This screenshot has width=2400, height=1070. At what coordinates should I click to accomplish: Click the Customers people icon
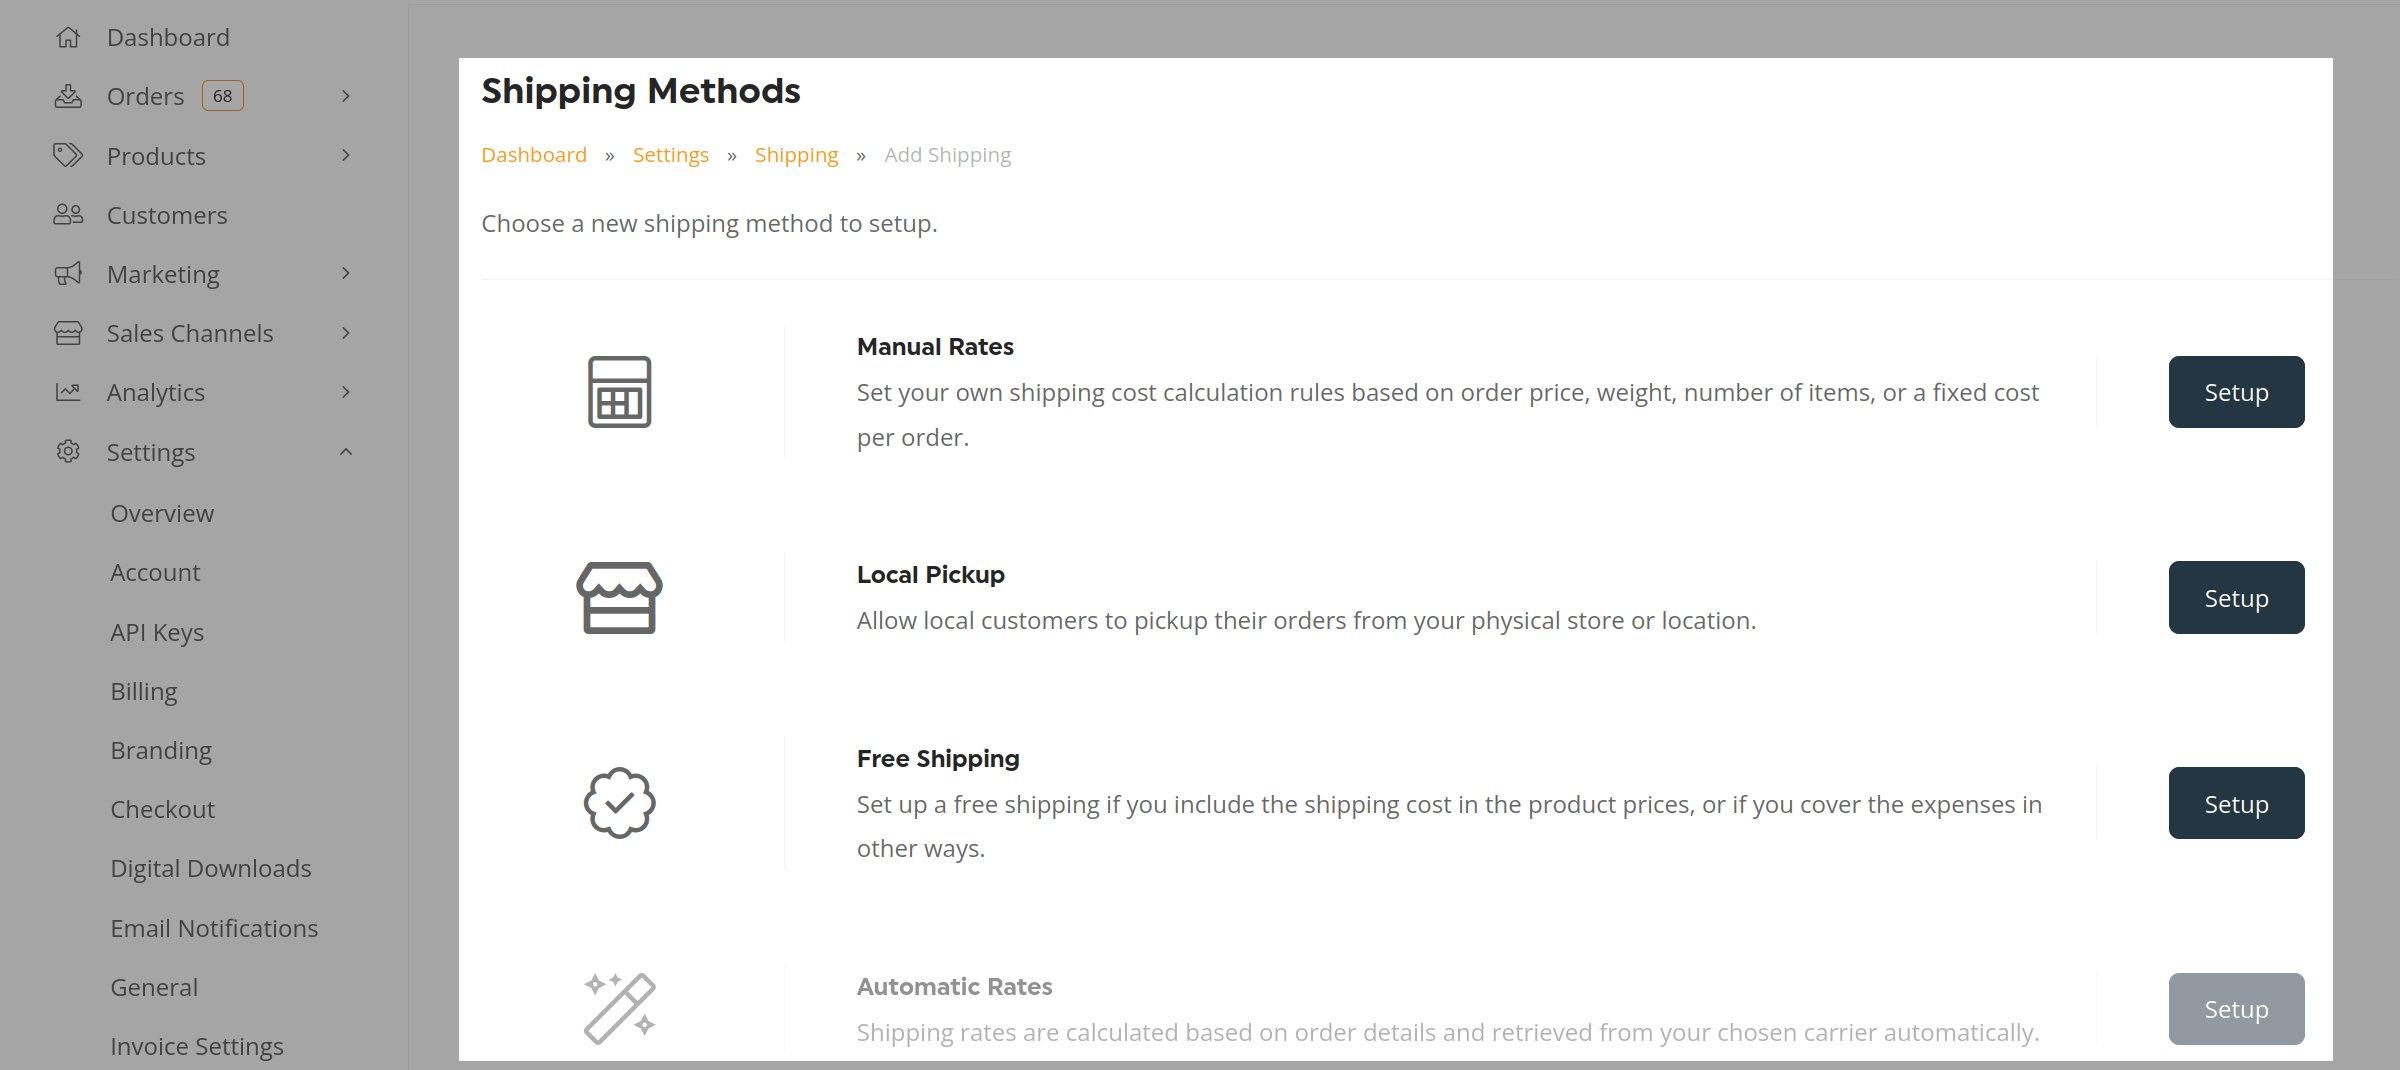tap(68, 215)
